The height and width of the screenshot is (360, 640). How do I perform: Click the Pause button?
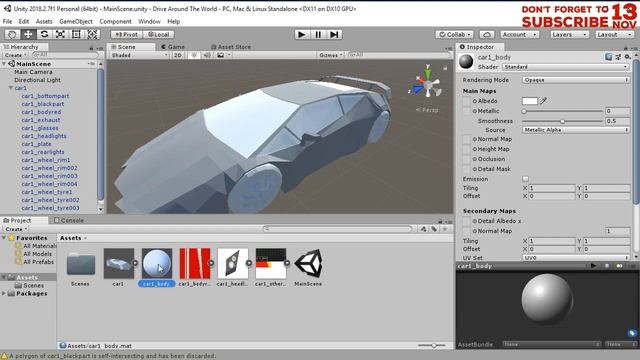(318, 34)
